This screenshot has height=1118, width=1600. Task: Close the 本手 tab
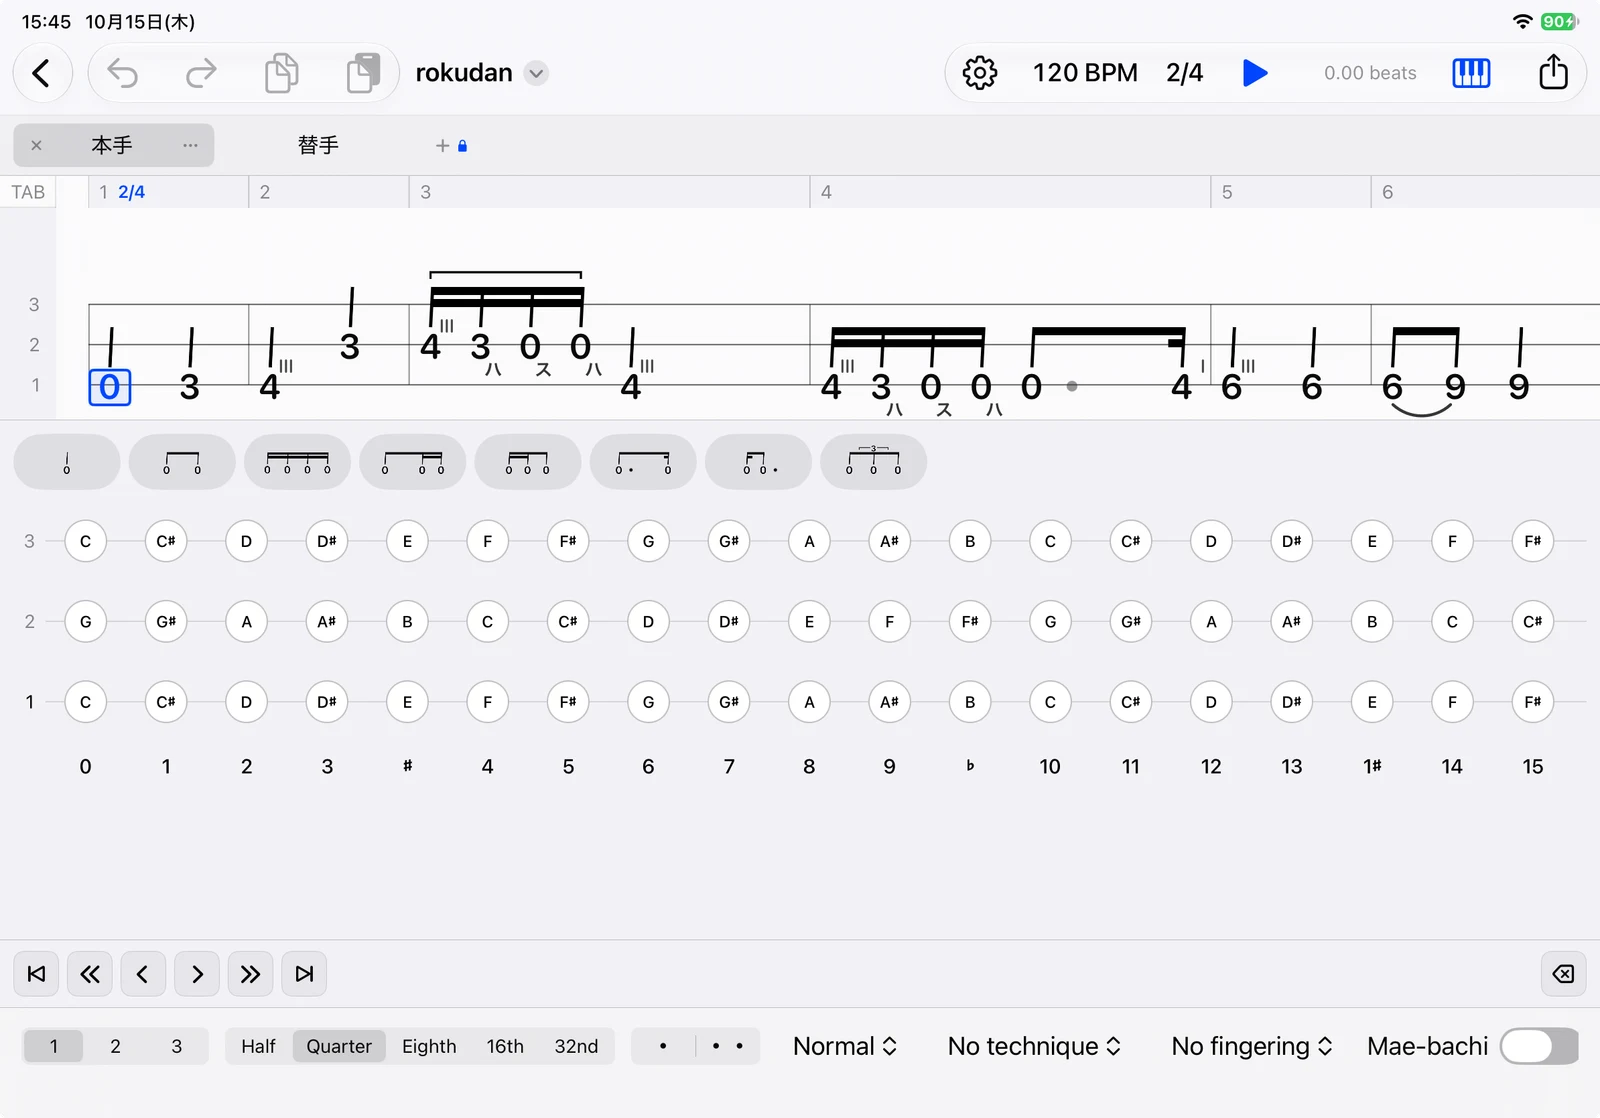[x=36, y=145]
